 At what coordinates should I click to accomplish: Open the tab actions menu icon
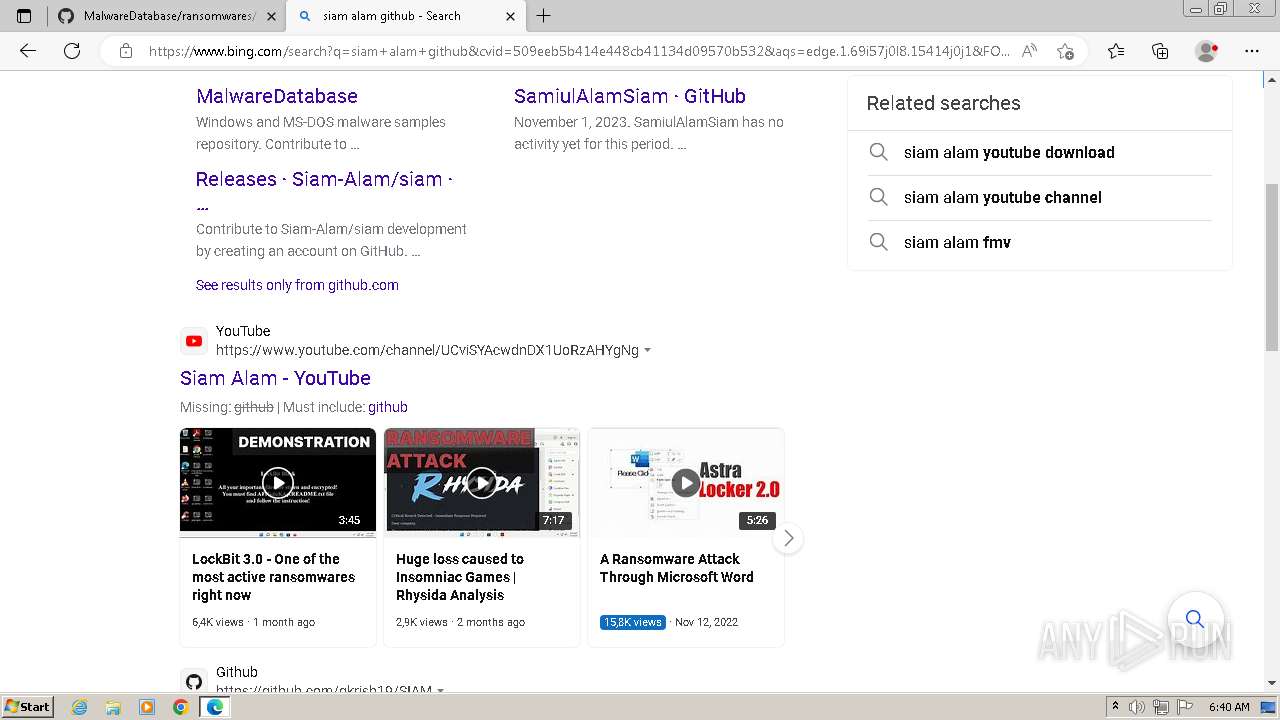point(24,16)
